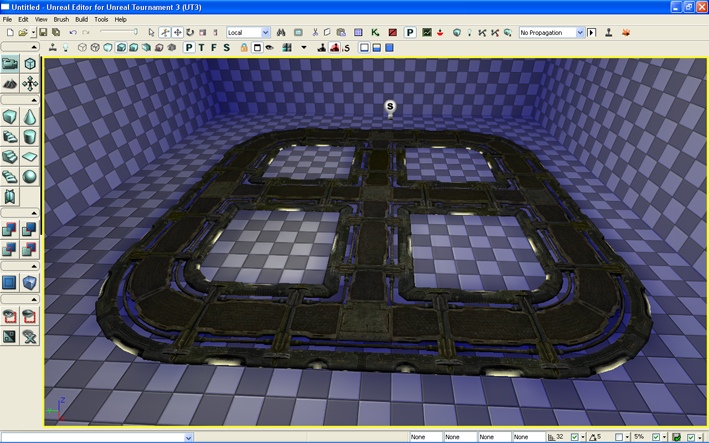Open UnrealMatinee graph icon
This screenshot has width=709, height=443.
pyautogui.click(x=427, y=33)
